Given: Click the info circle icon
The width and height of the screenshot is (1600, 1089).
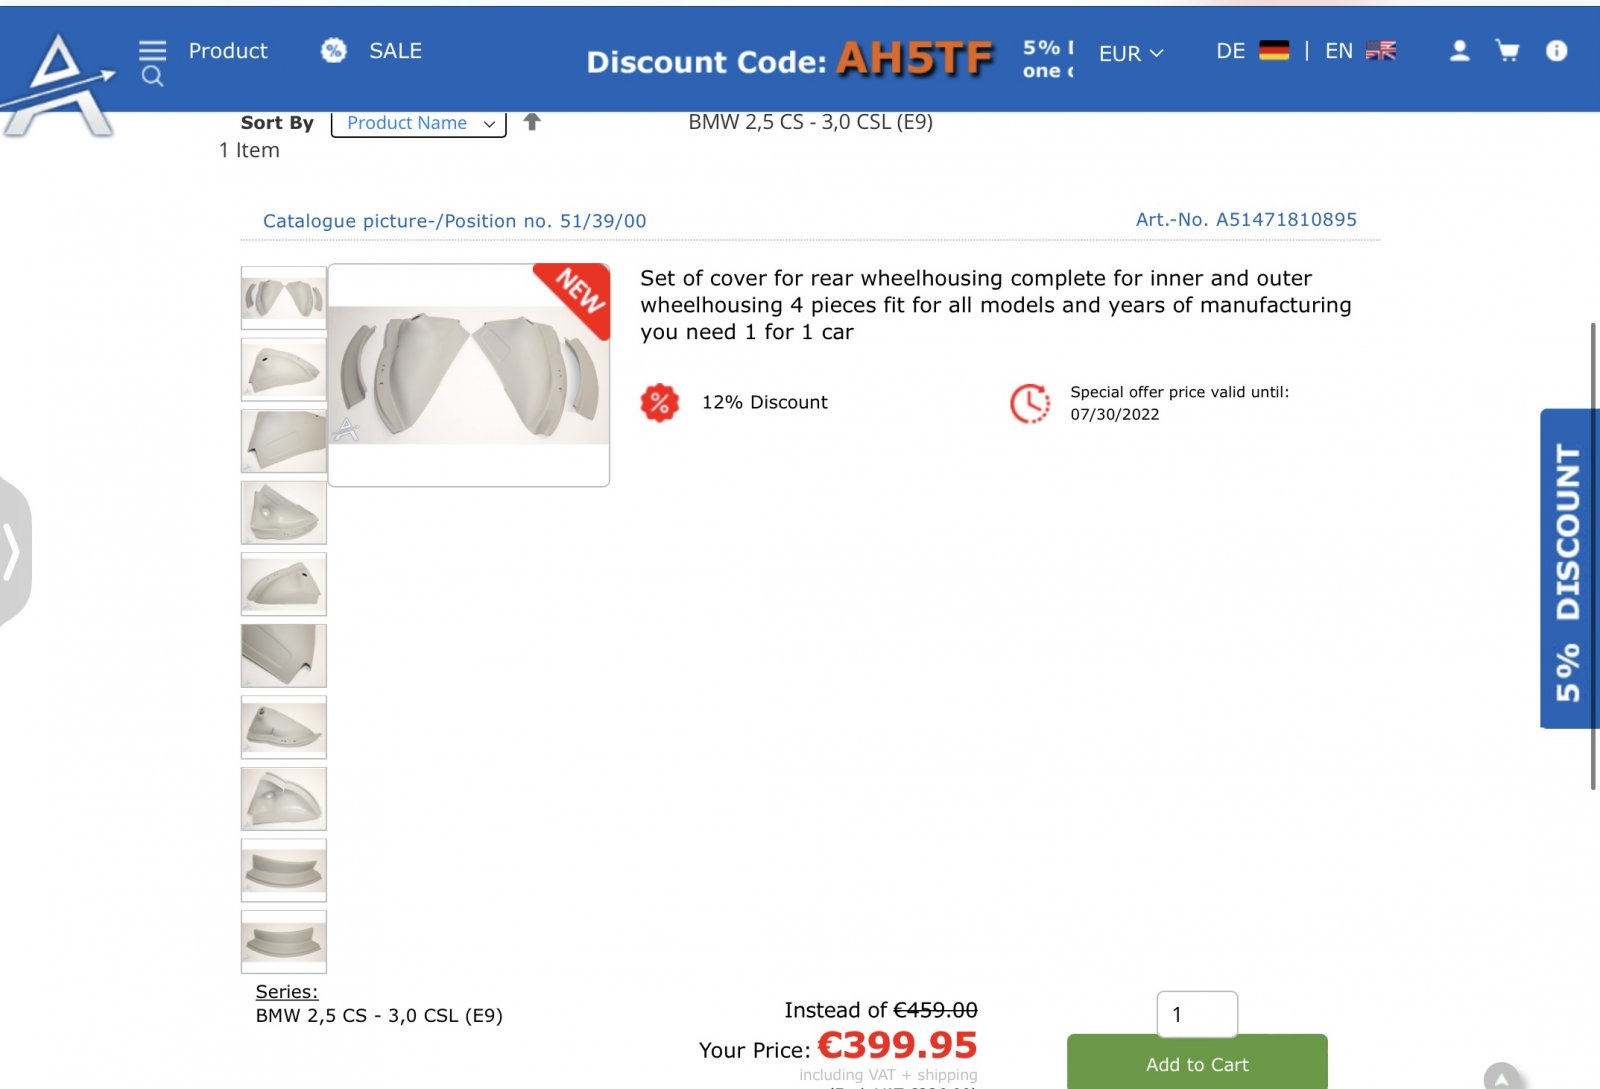Looking at the screenshot, I should click(x=1556, y=51).
